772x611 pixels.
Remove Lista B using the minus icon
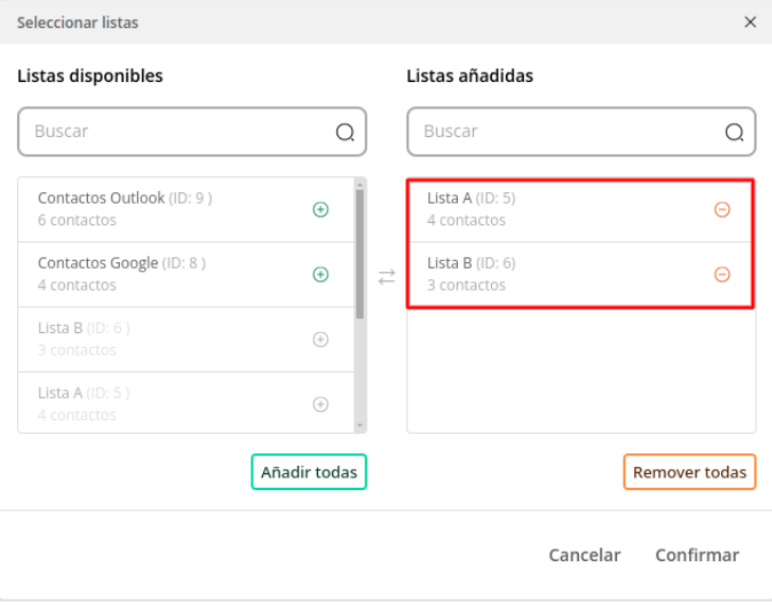722,274
